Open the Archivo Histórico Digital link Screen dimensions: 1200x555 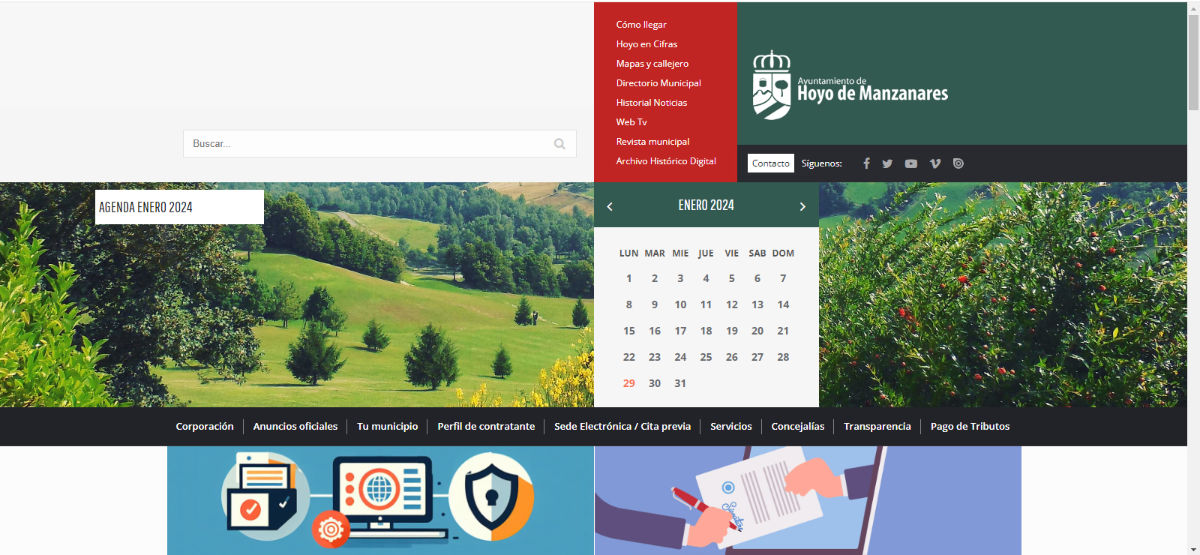(x=666, y=161)
